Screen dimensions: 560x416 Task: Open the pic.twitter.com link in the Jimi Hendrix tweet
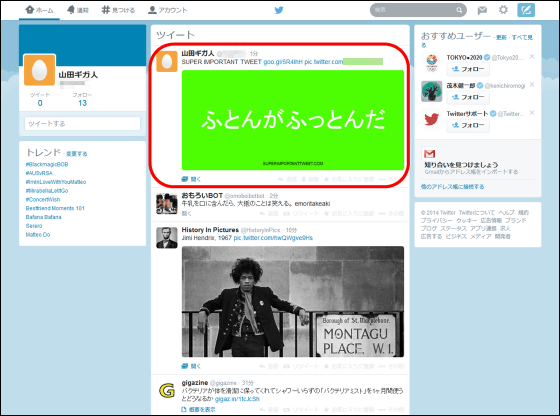pyautogui.click(x=273, y=238)
